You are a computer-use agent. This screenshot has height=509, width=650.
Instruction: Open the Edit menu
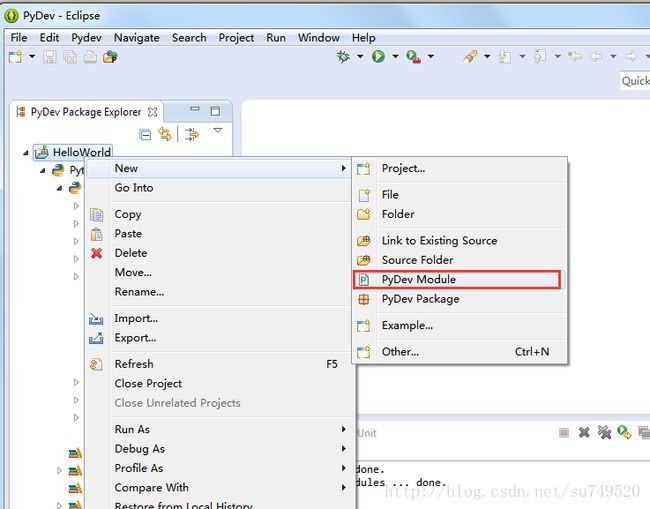[49, 38]
